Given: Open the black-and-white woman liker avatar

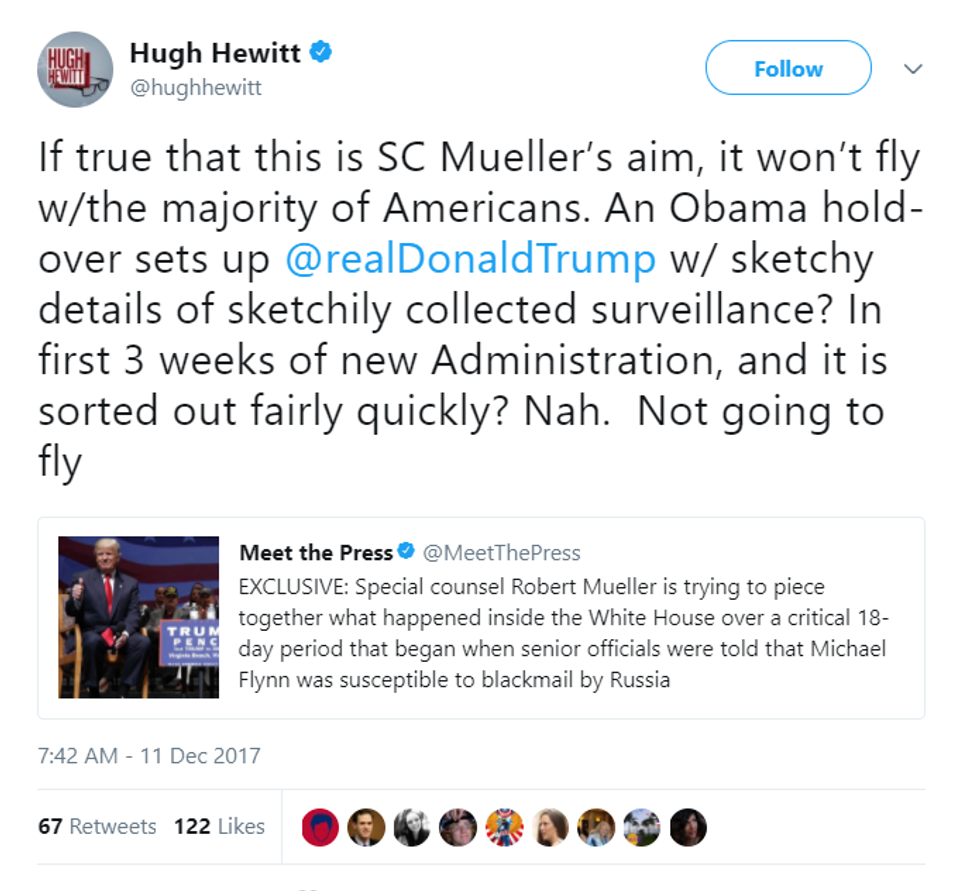Looking at the screenshot, I should click(x=412, y=827).
